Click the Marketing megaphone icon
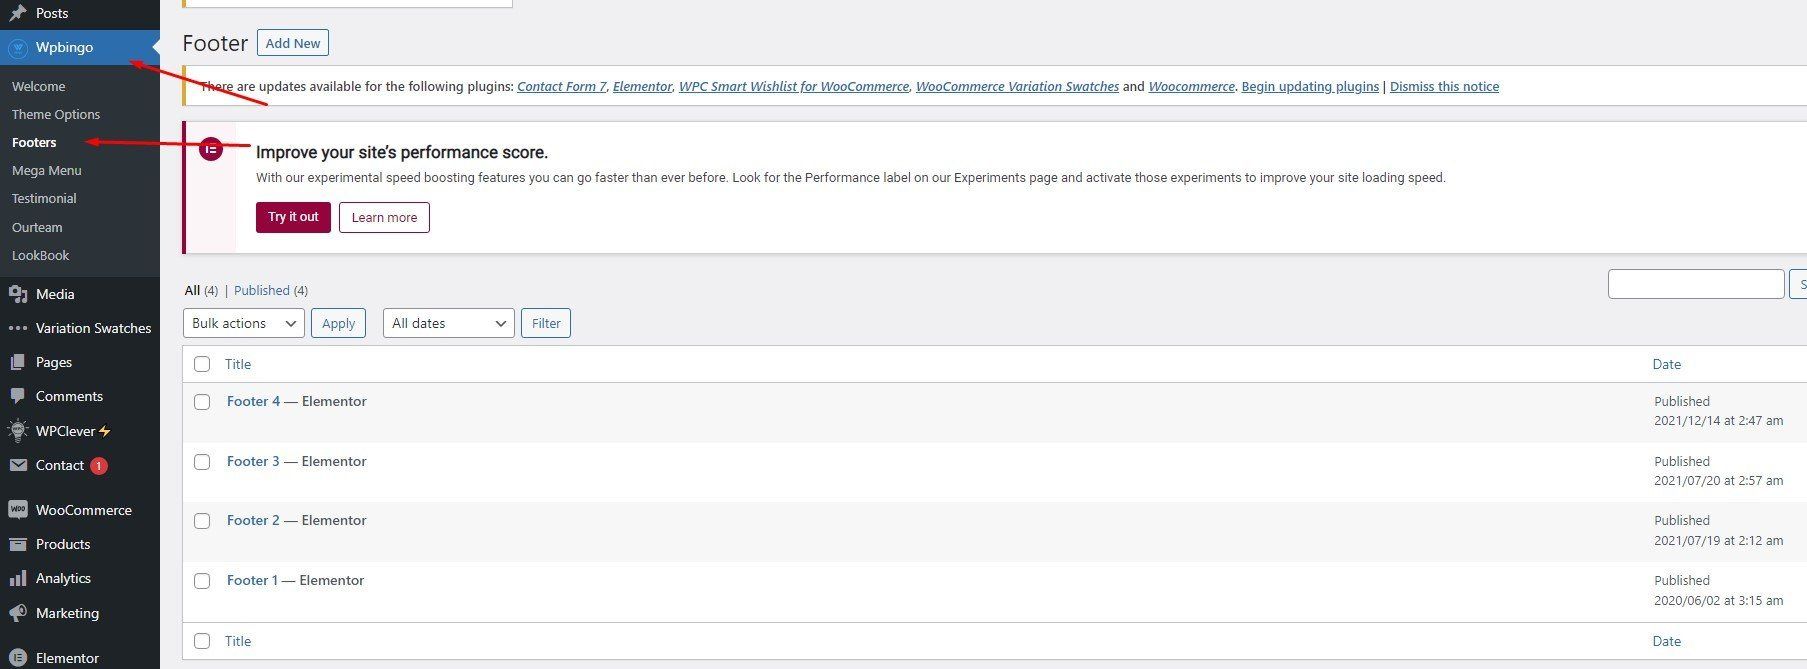This screenshot has width=1807, height=669. (x=17, y=613)
